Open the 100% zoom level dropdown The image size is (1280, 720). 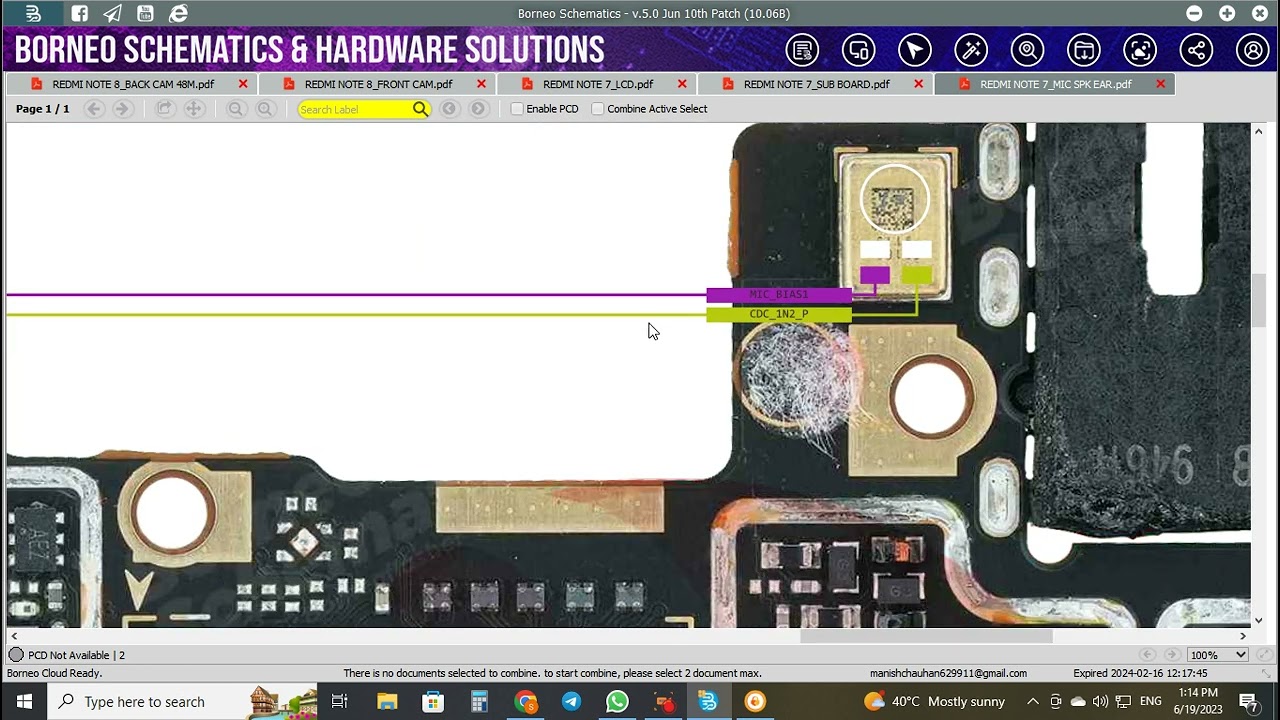pos(1218,655)
